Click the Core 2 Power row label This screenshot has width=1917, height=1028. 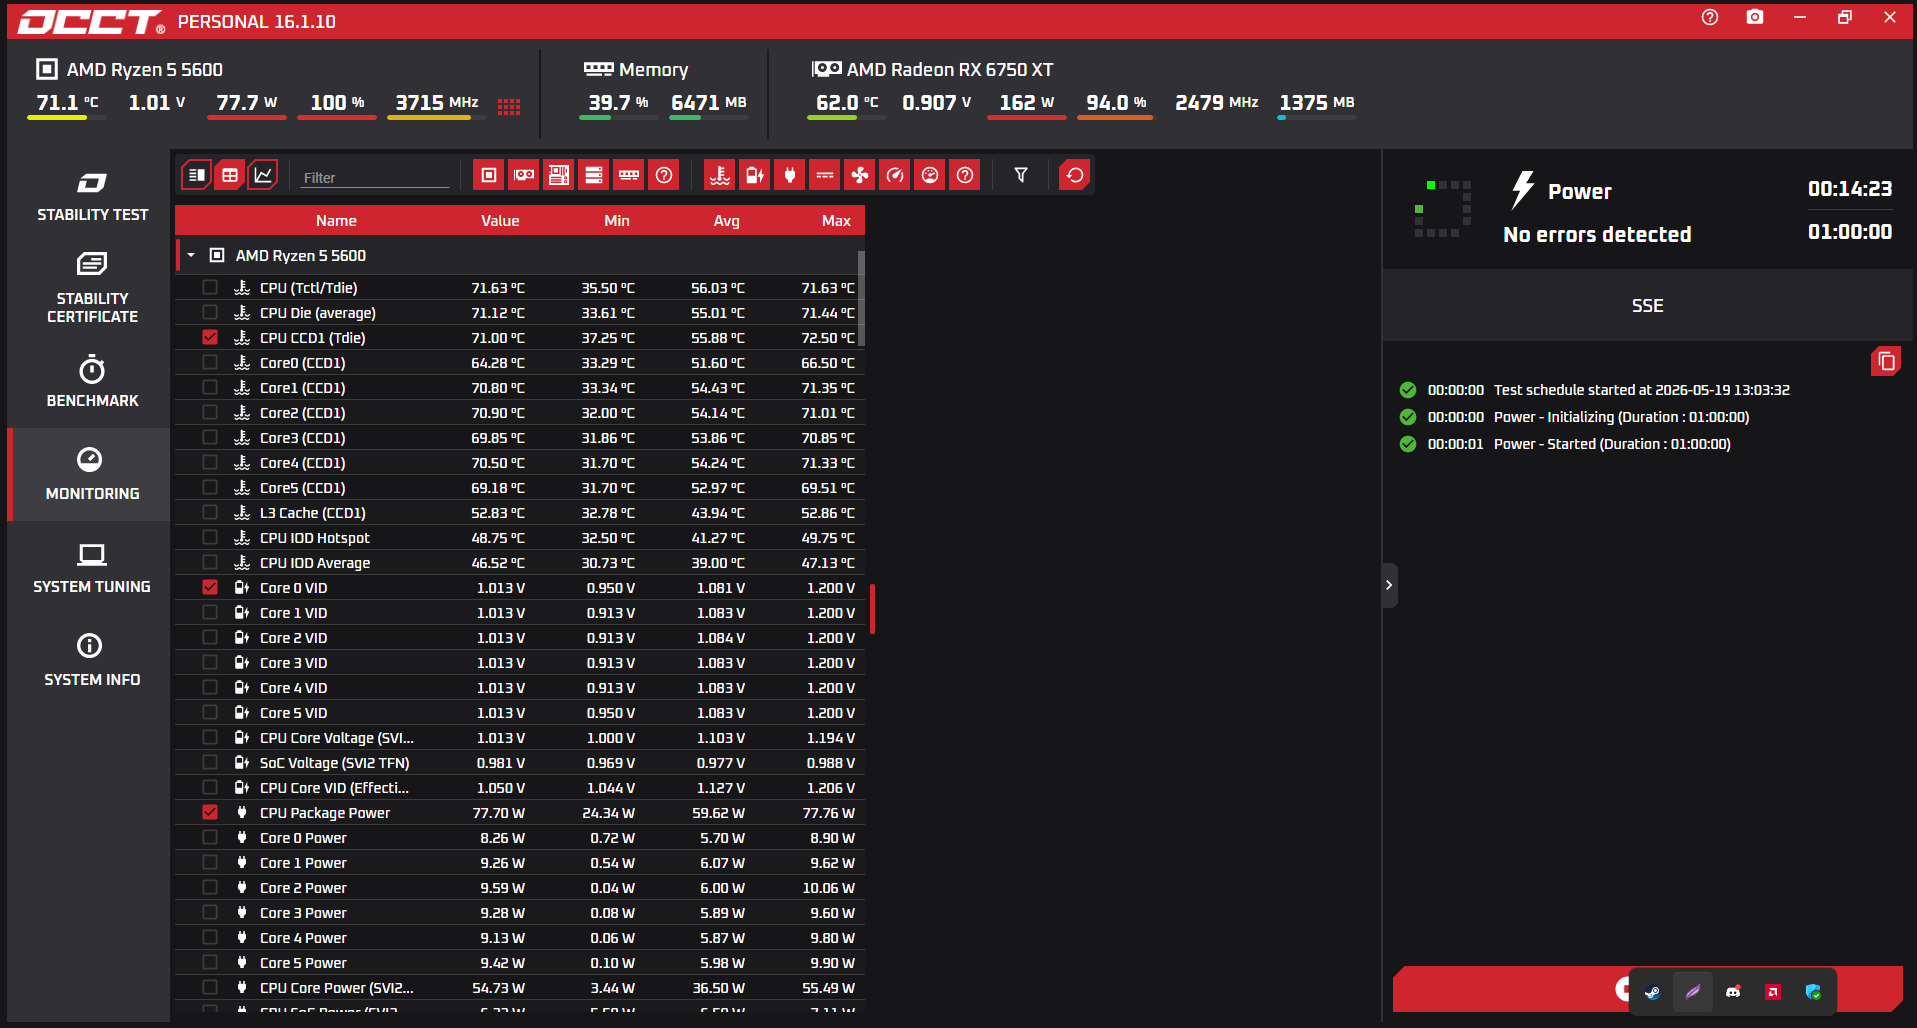pos(303,887)
